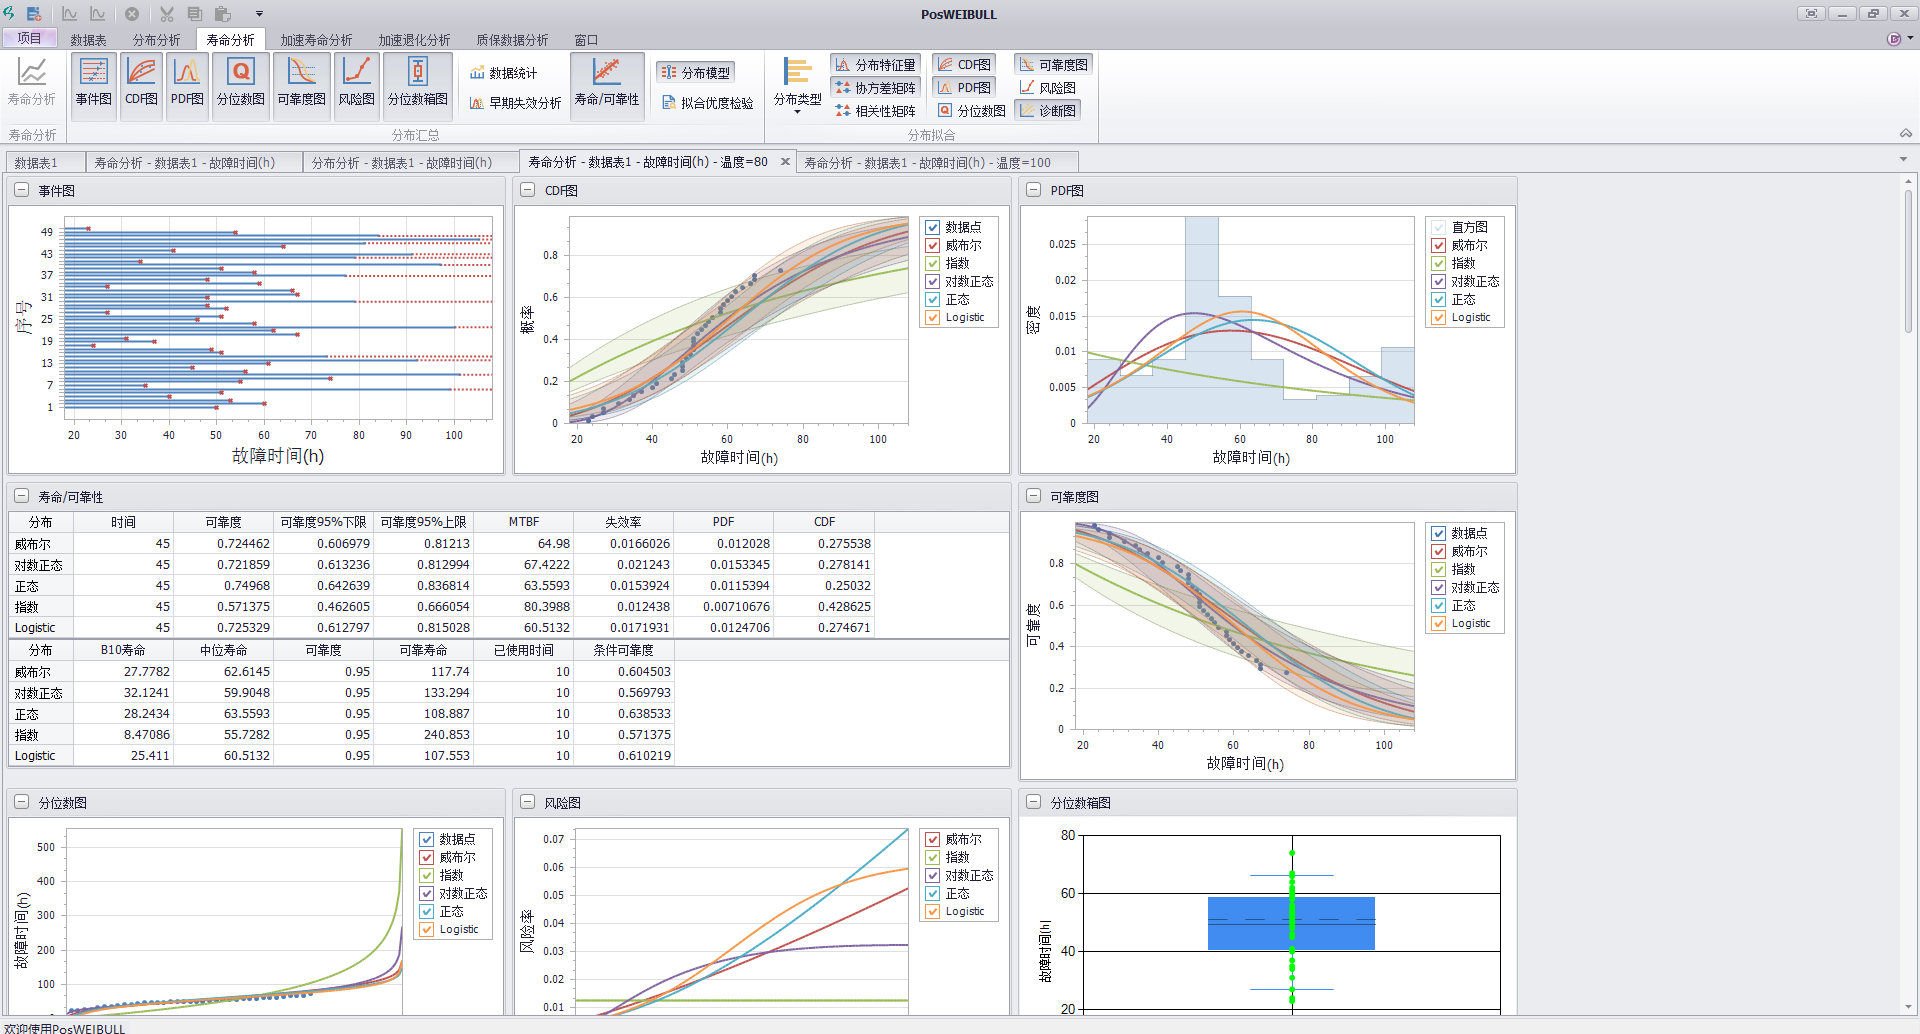This screenshot has height=1034, width=1920.
Task: Toggle Logistic checkbox in 可靠度图 legend
Action: tap(1438, 624)
